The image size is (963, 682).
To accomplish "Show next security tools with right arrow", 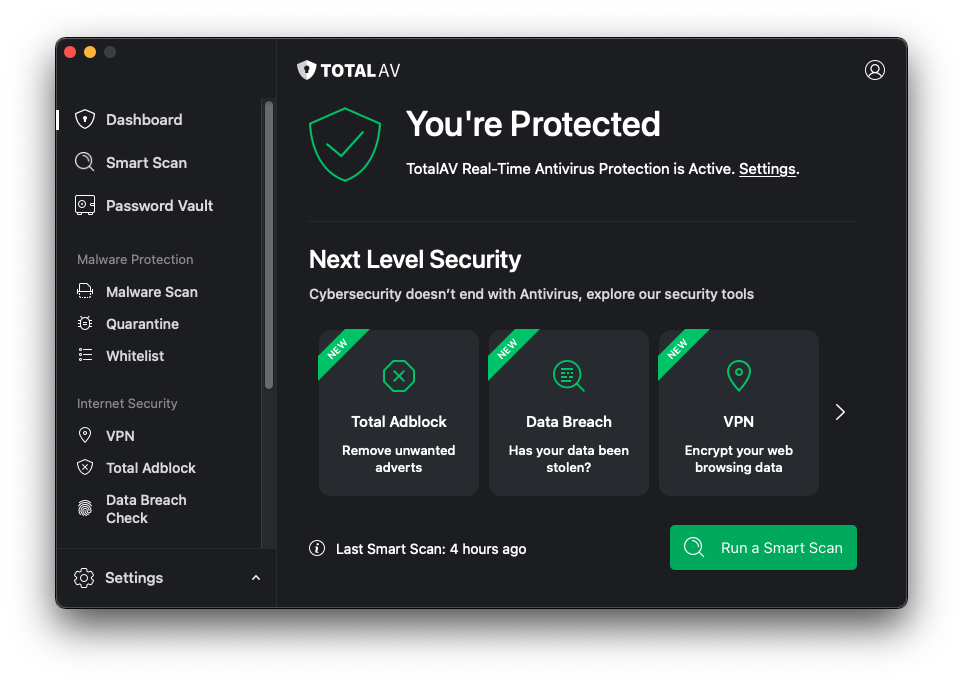I will coord(840,412).
